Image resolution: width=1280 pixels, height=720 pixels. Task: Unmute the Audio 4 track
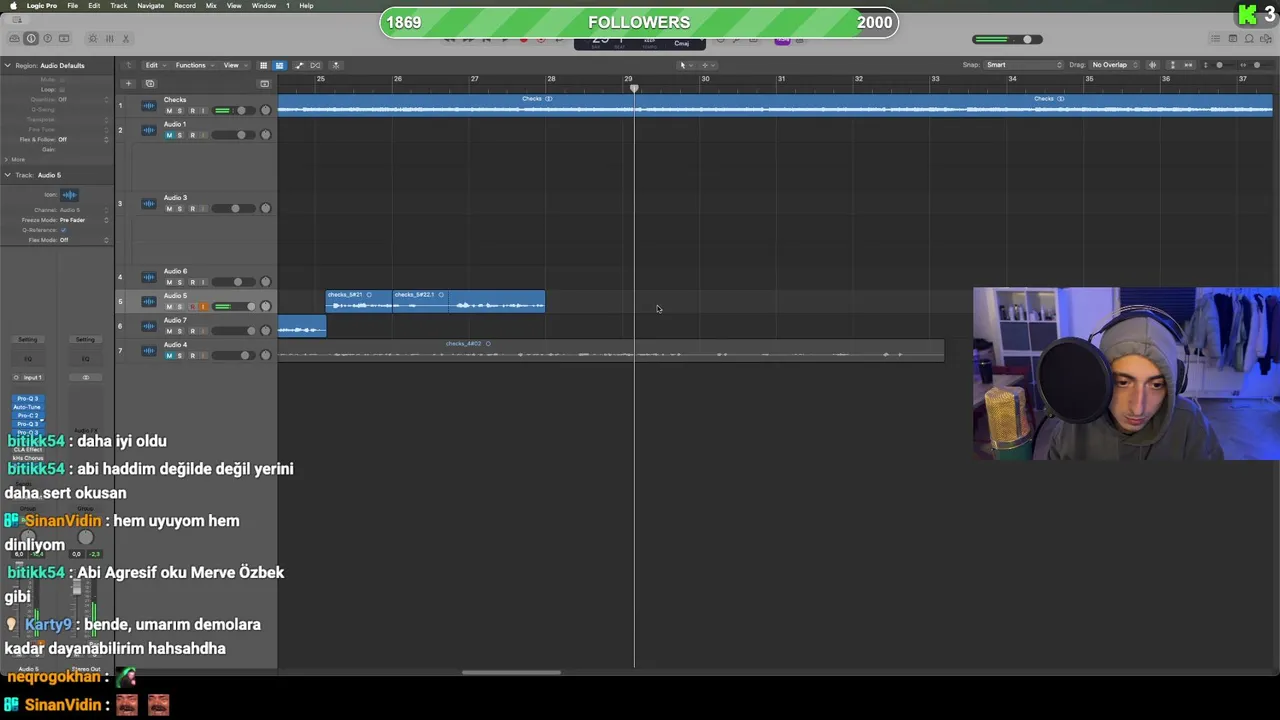(169, 355)
